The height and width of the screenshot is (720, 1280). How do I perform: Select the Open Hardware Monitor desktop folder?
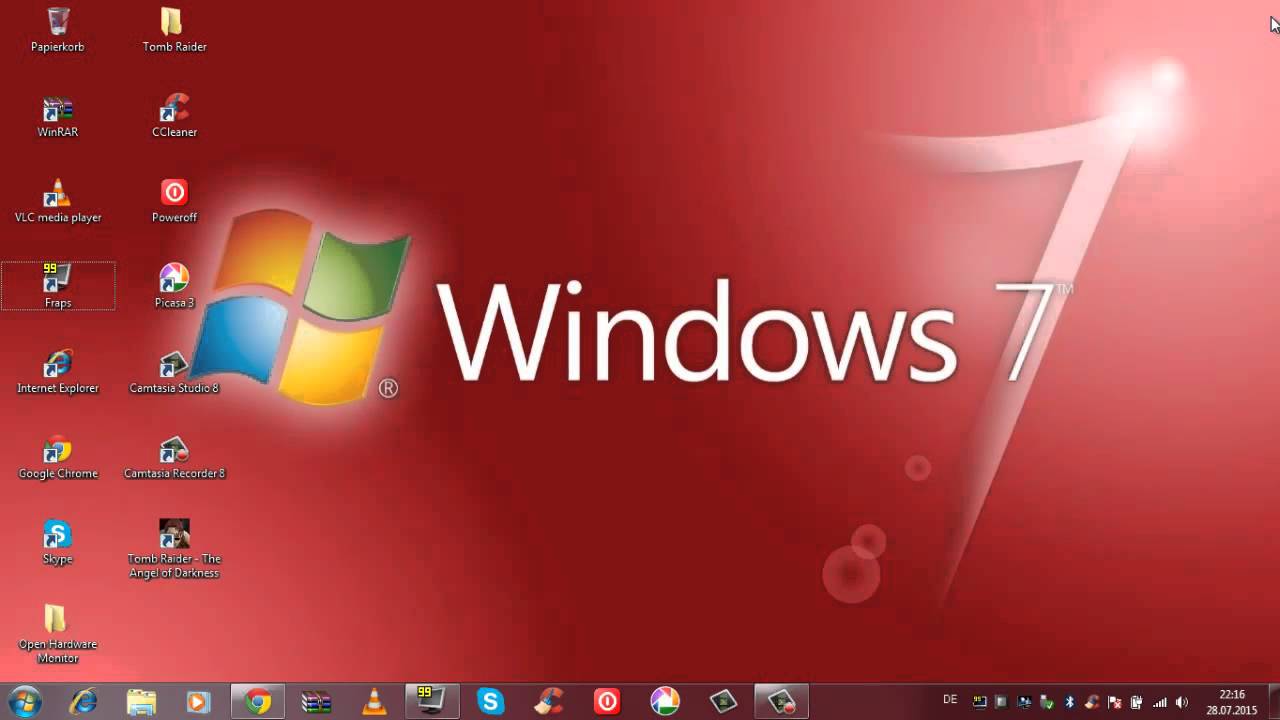click(x=57, y=634)
